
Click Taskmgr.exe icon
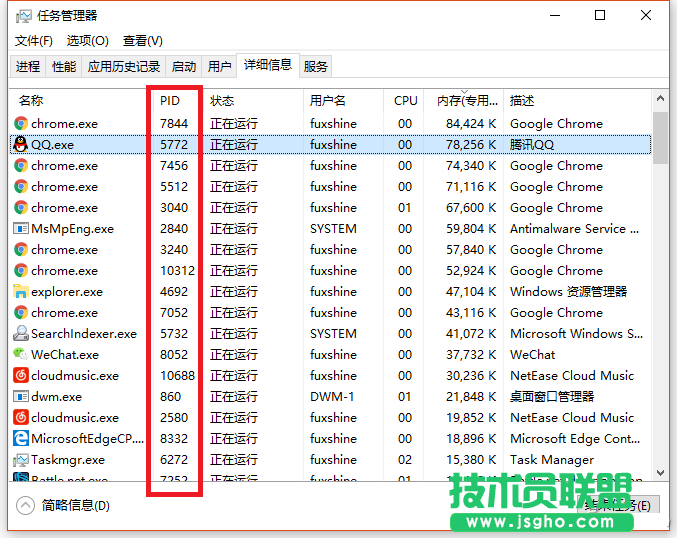pos(20,459)
